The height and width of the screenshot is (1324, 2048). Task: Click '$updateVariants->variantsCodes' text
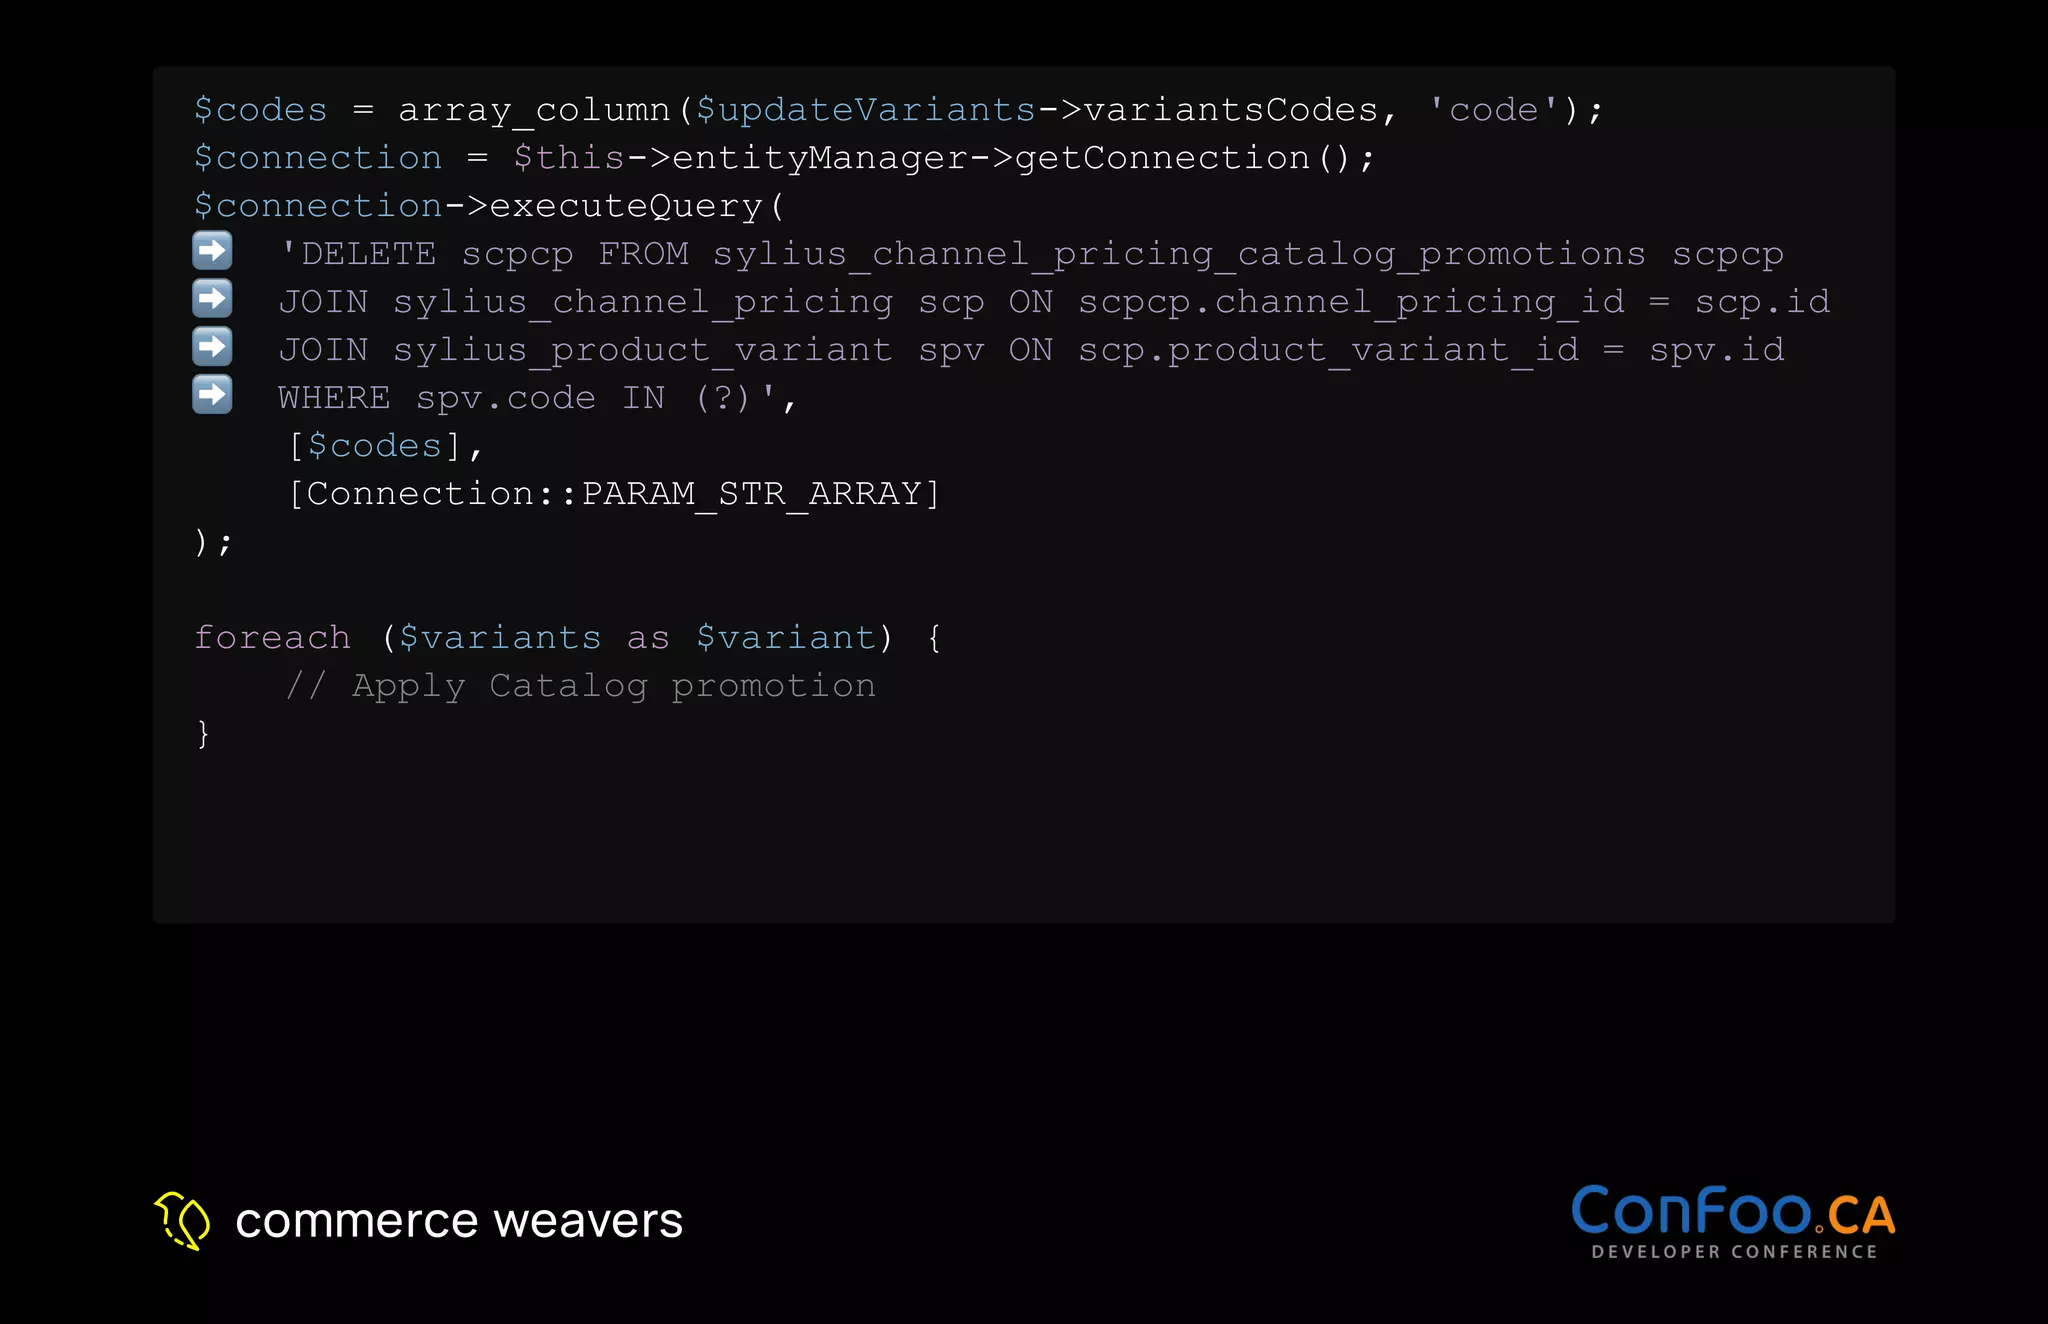click(1037, 110)
